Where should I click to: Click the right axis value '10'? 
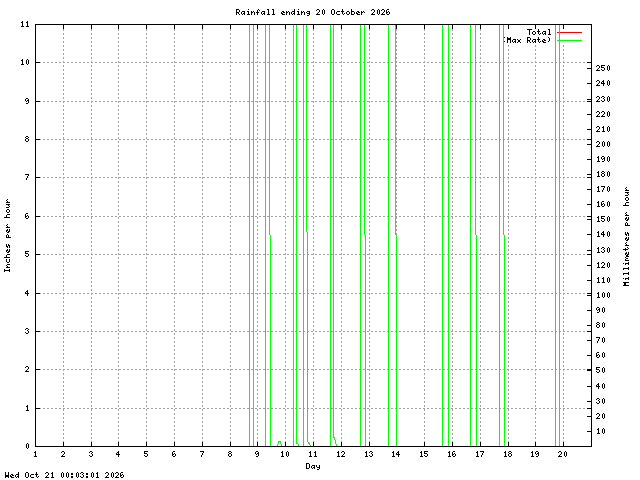tap(600, 431)
